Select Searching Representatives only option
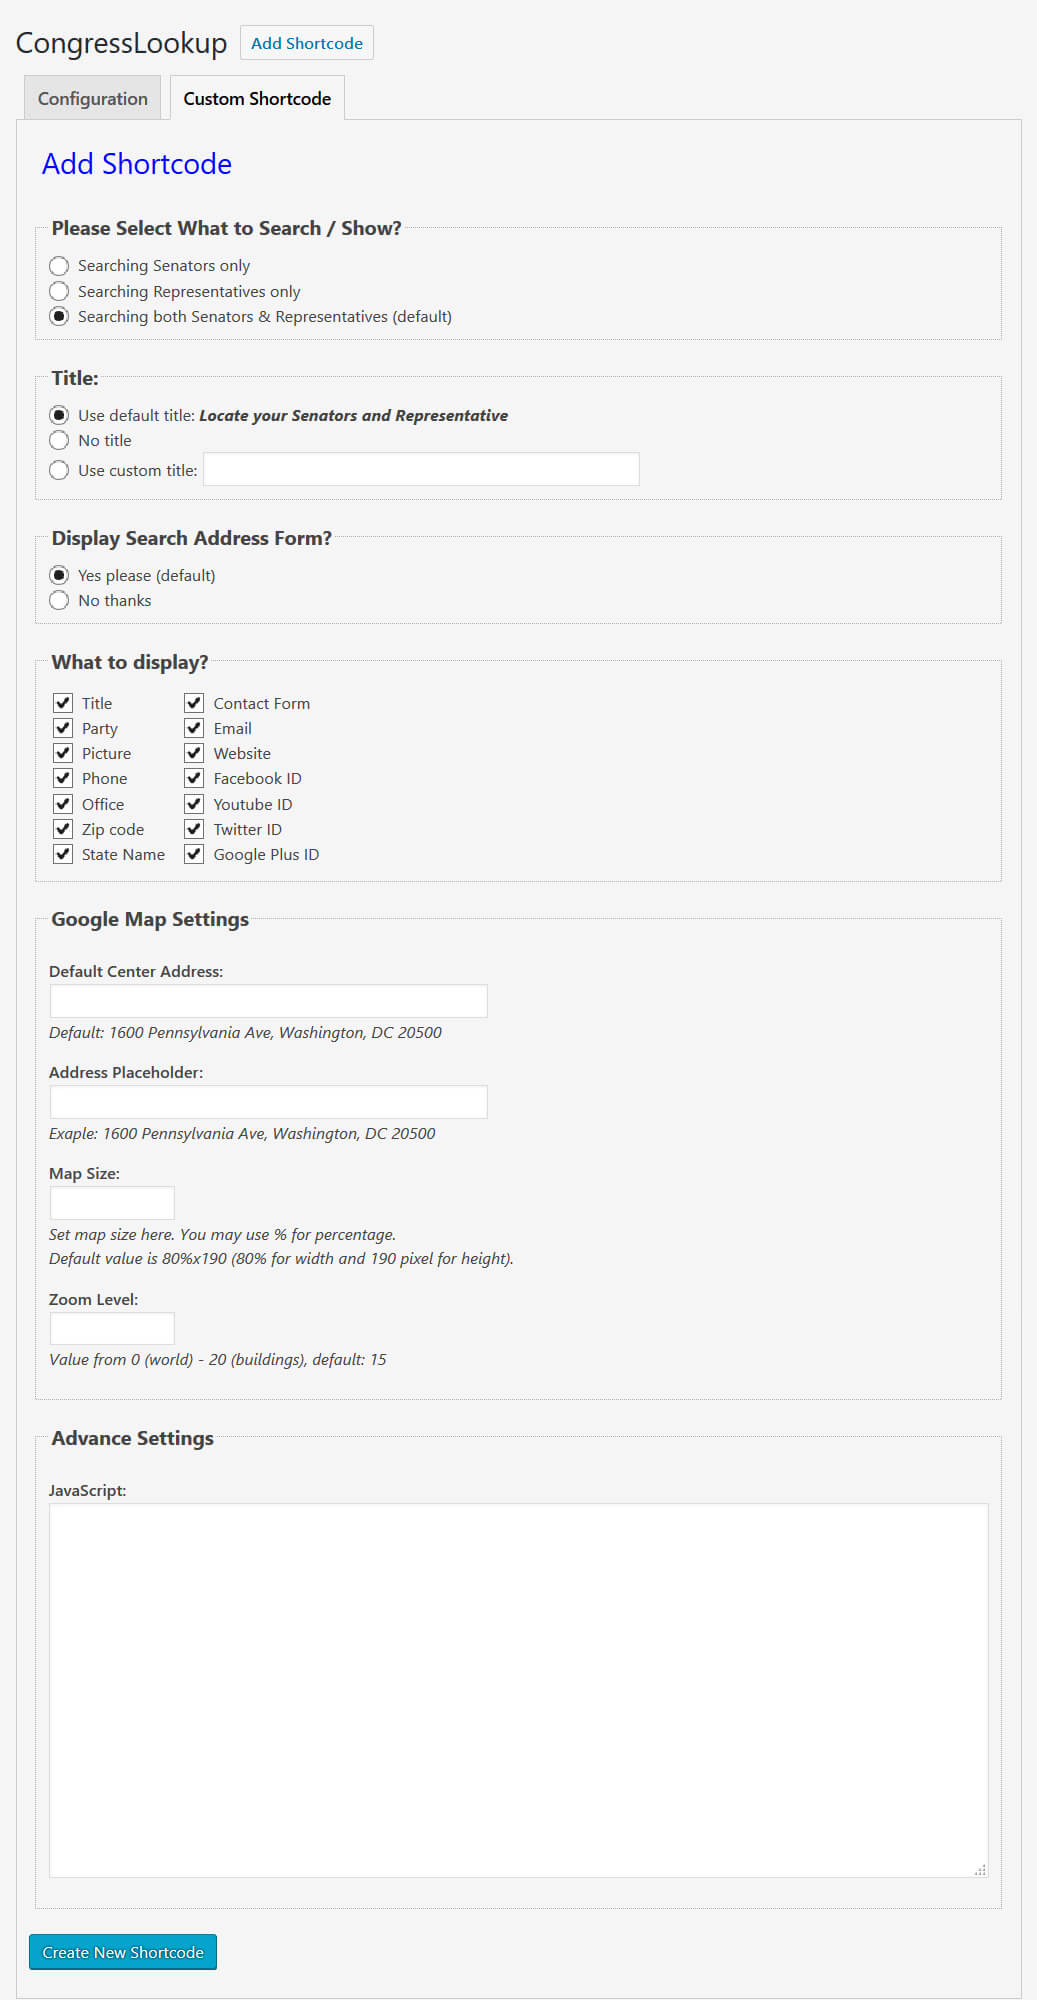This screenshot has height=2000, width=1037. click(59, 291)
